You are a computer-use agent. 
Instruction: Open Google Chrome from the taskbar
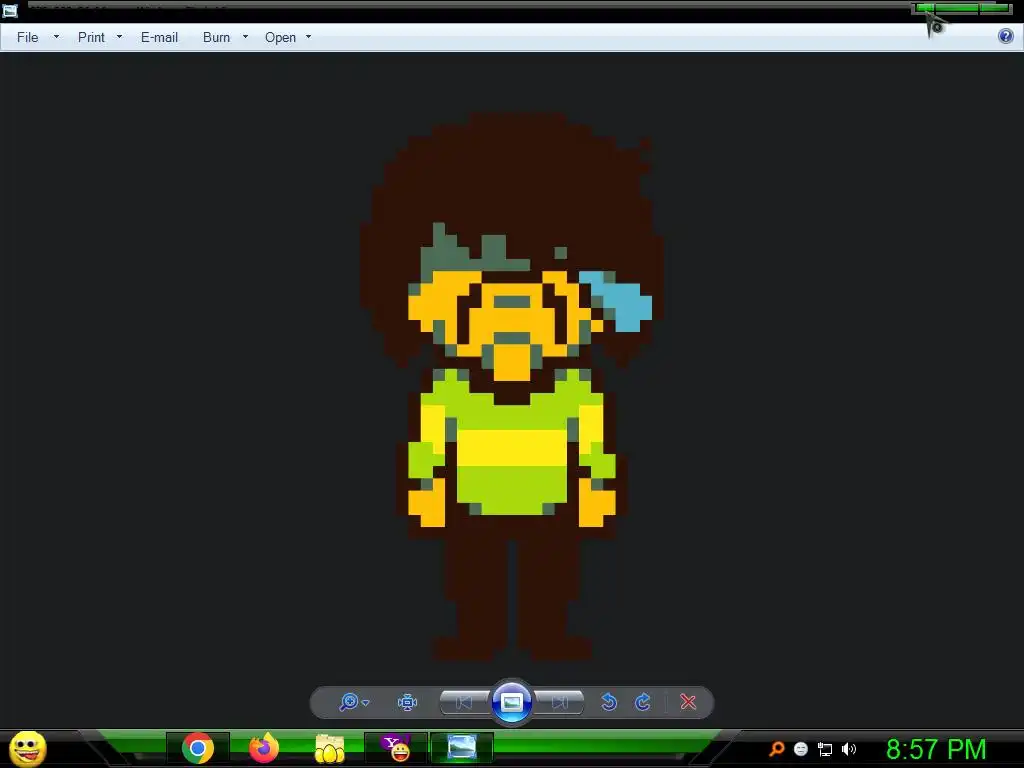(198, 748)
